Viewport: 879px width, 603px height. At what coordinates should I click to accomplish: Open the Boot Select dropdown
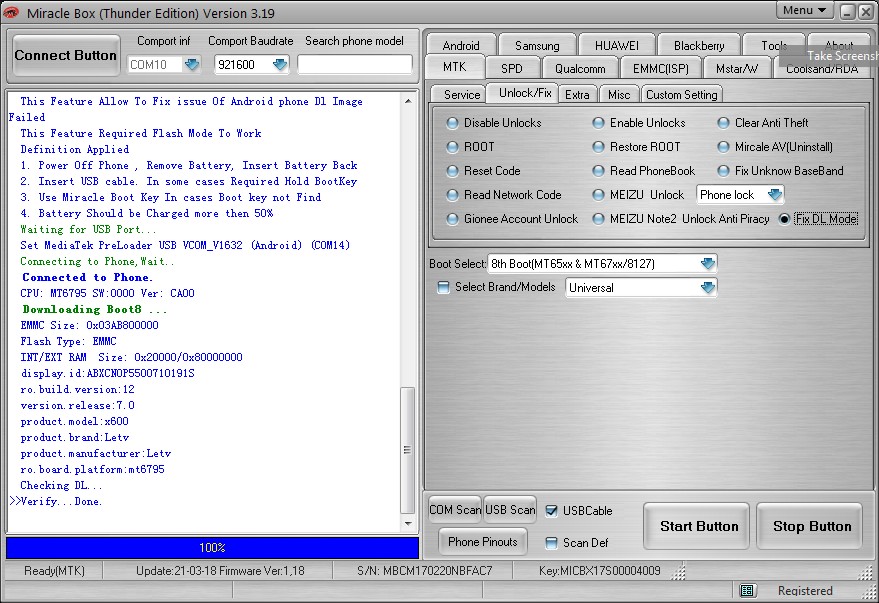point(707,263)
